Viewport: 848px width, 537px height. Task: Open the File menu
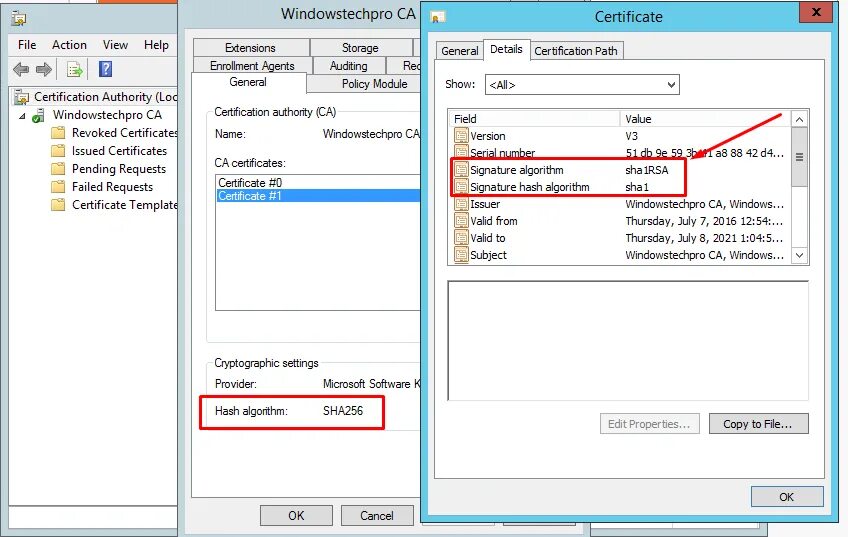point(27,45)
